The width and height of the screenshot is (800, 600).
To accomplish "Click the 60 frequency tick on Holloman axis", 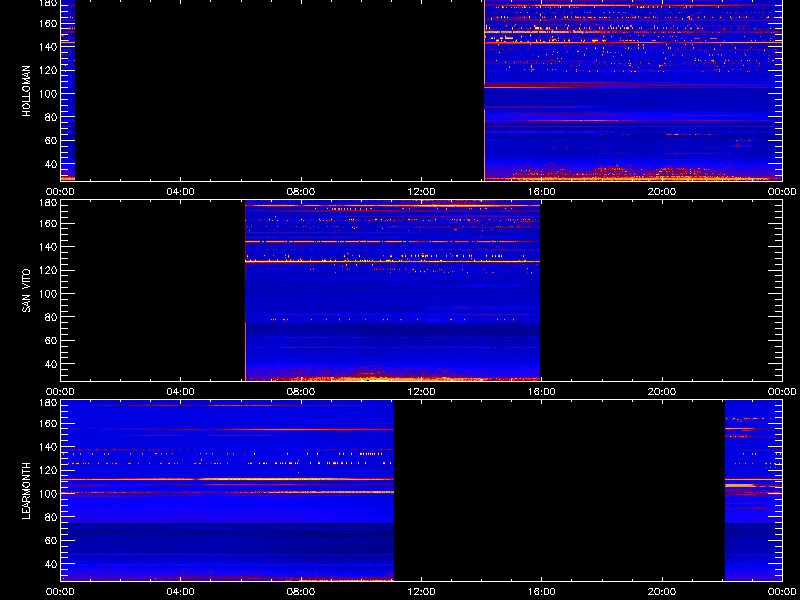I will click(x=51, y=141).
